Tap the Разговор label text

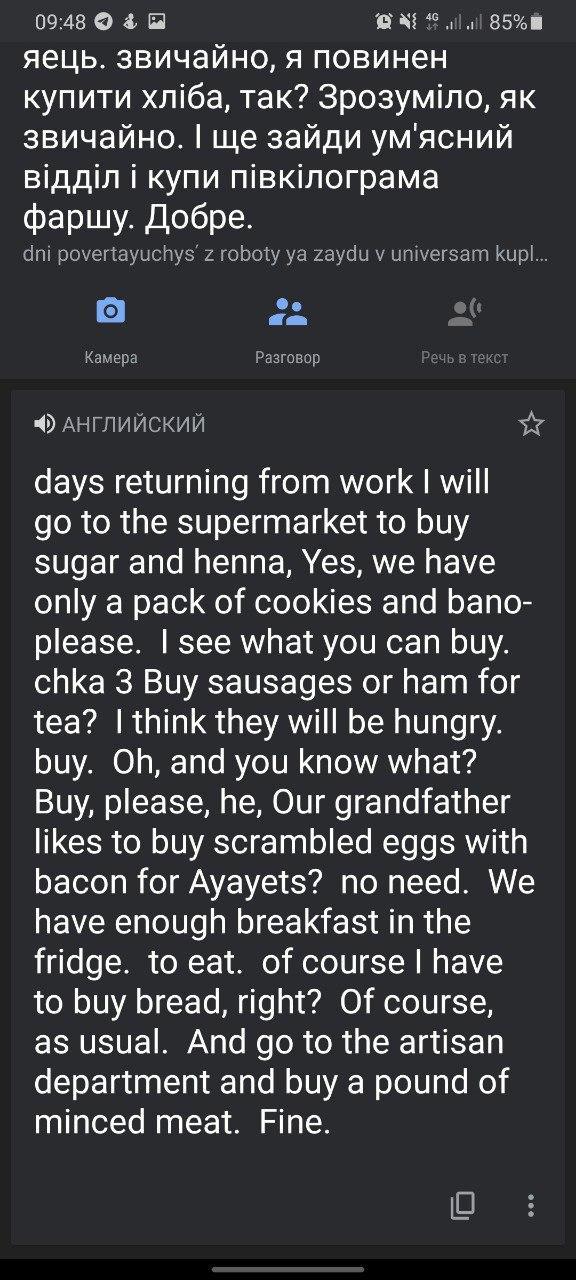click(288, 357)
